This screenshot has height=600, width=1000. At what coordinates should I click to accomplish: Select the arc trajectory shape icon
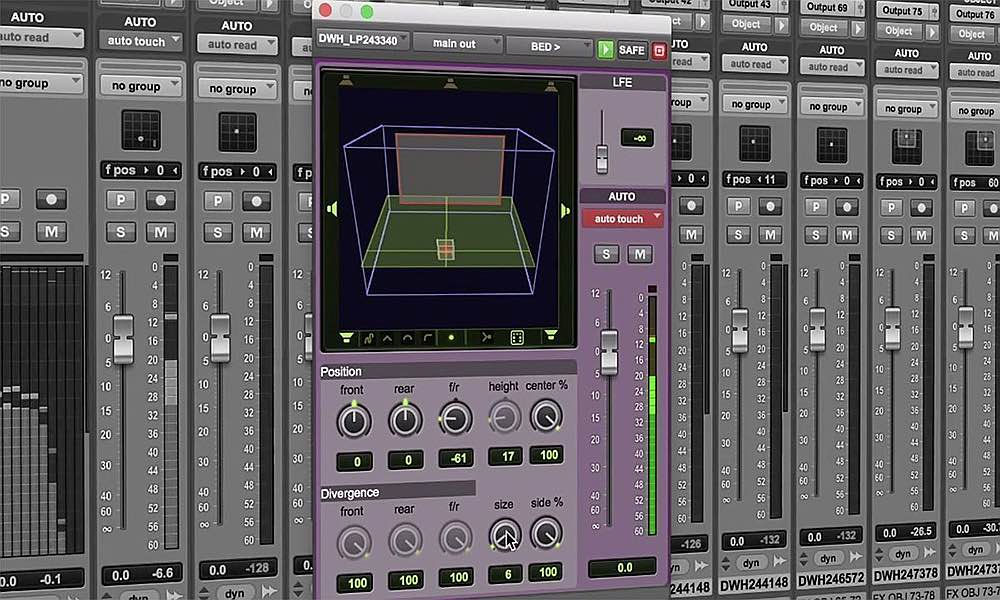click(407, 338)
